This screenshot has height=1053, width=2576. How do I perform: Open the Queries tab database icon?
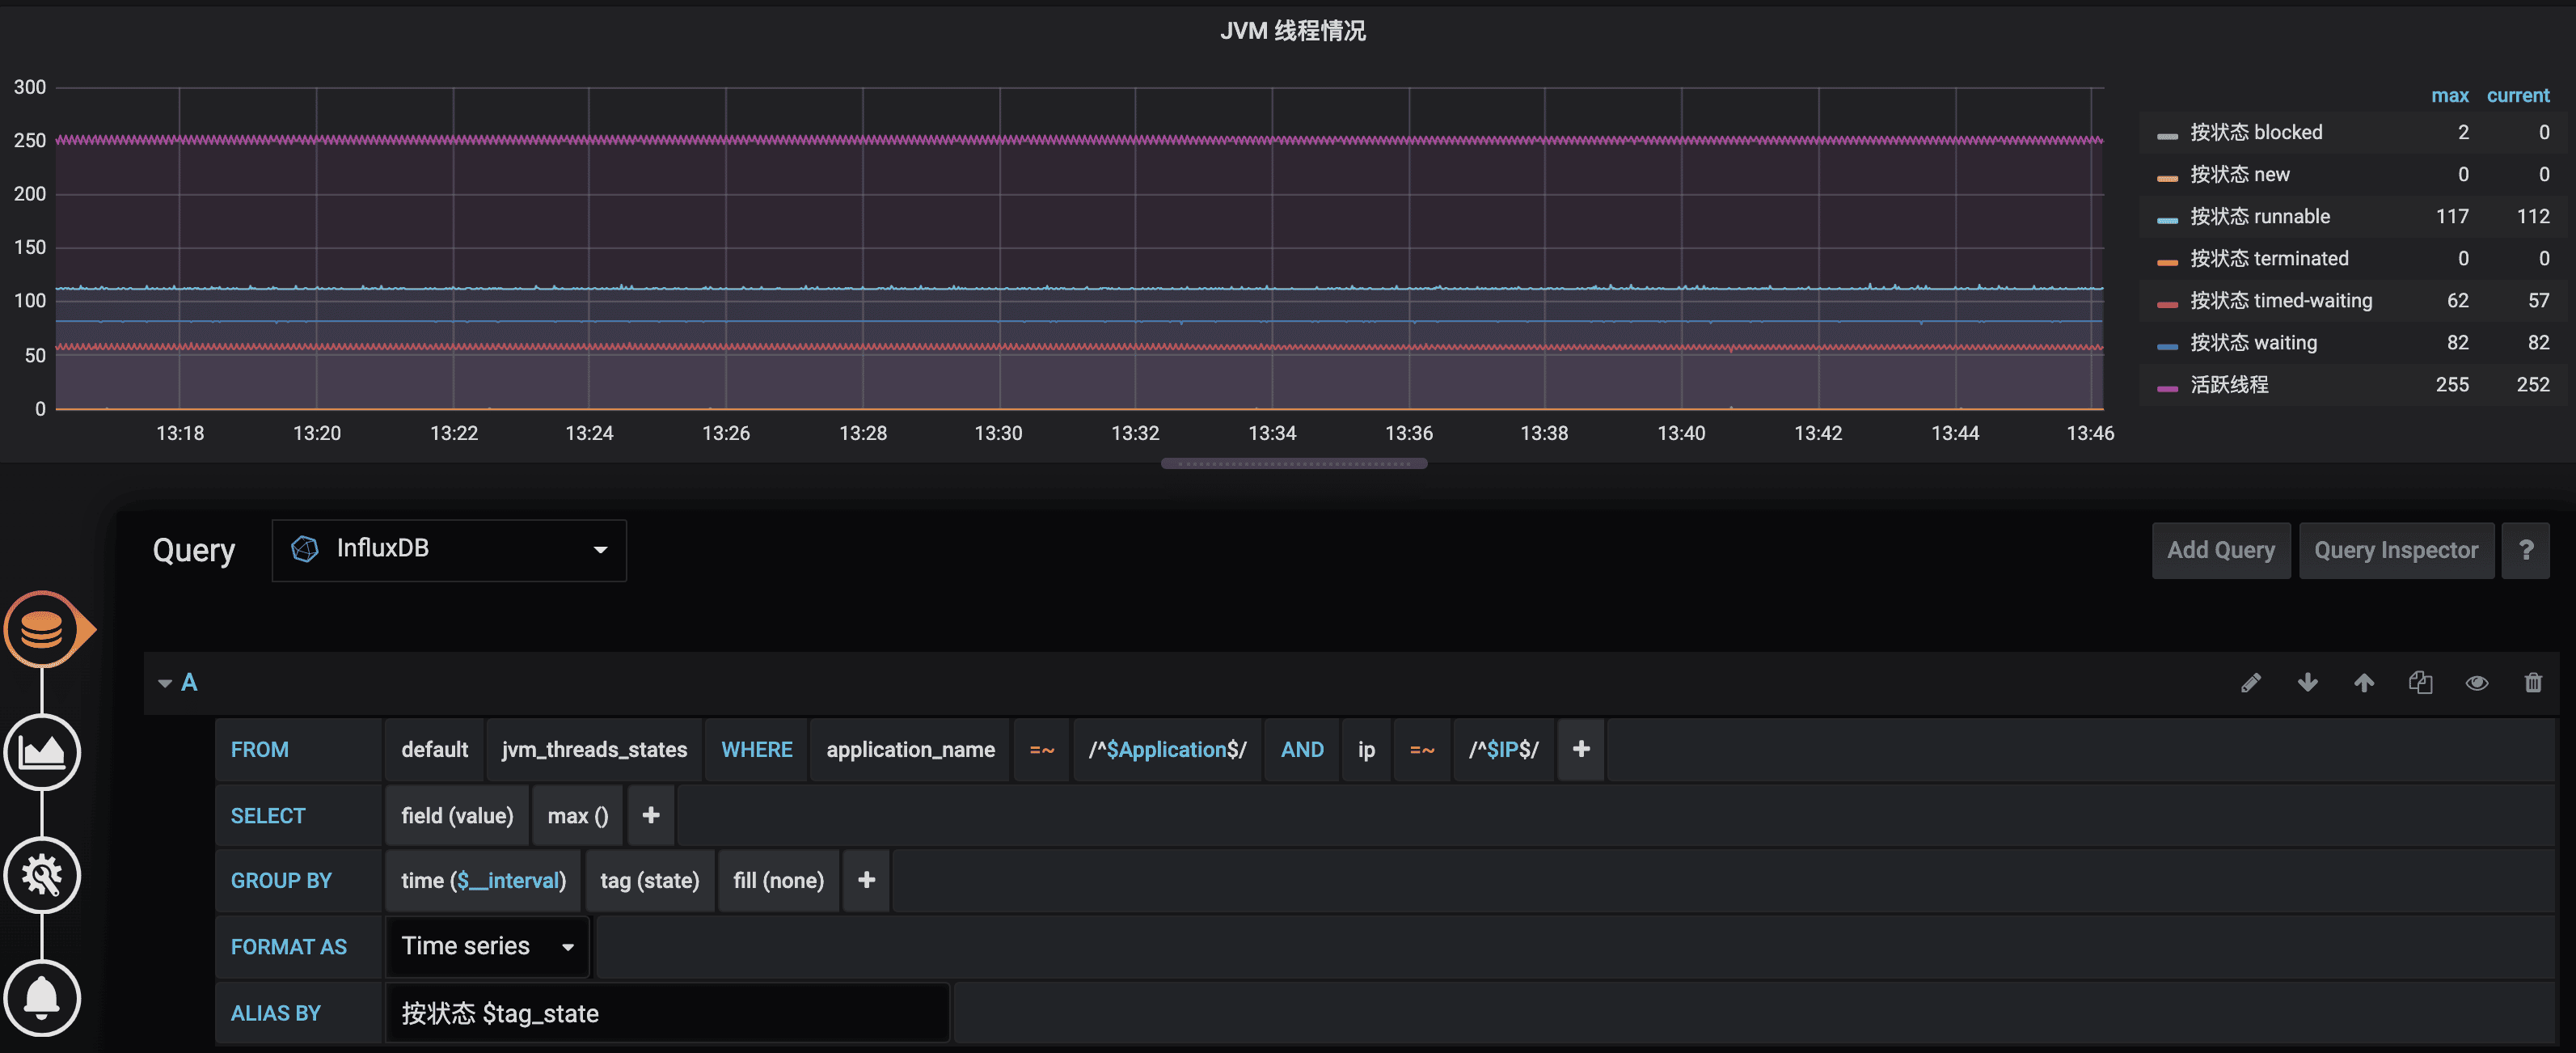tap(42, 630)
